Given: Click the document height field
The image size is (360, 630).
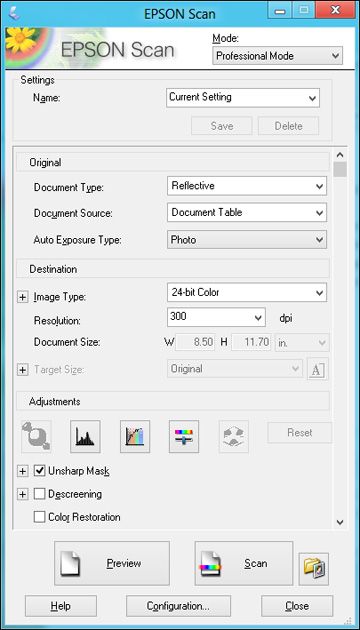Looking at the screenshot, I should click(251, 343).
